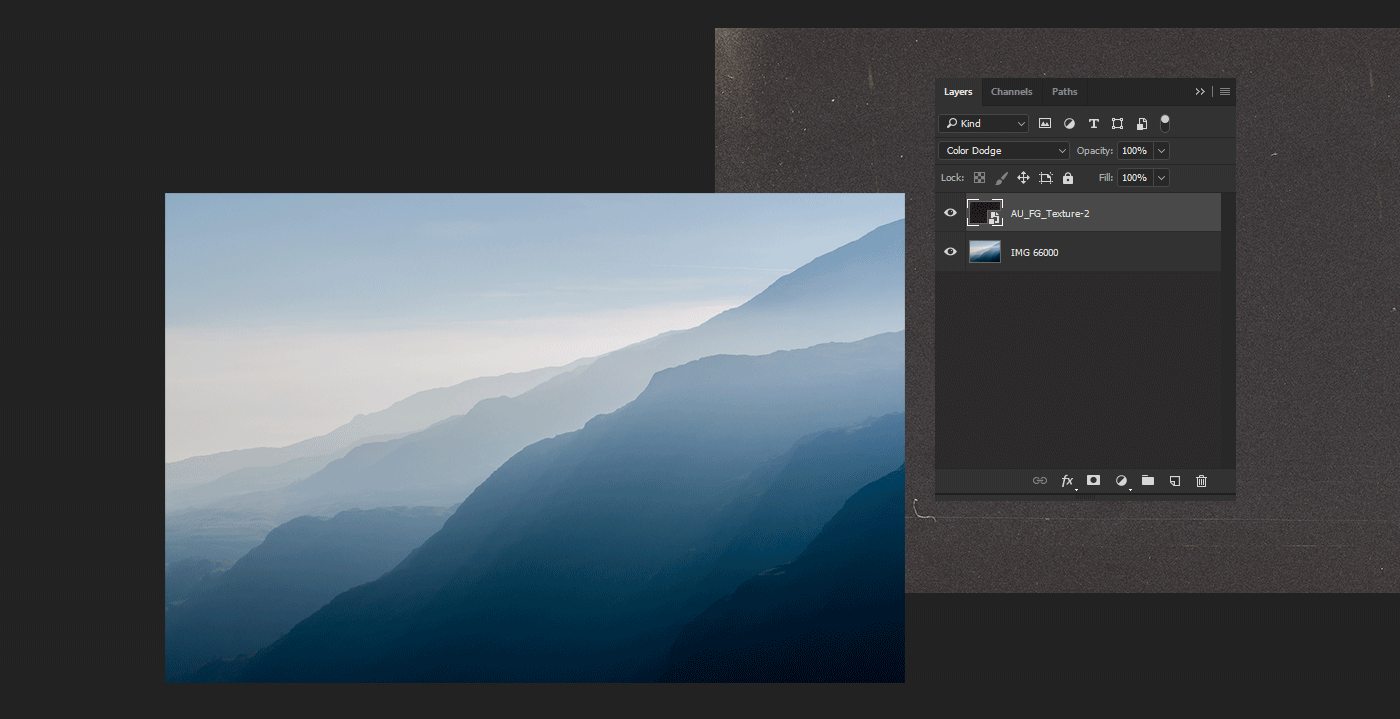The image size is (1400, 719).
Task: Filter layers by type layer icon
Action: (1093, 124)
